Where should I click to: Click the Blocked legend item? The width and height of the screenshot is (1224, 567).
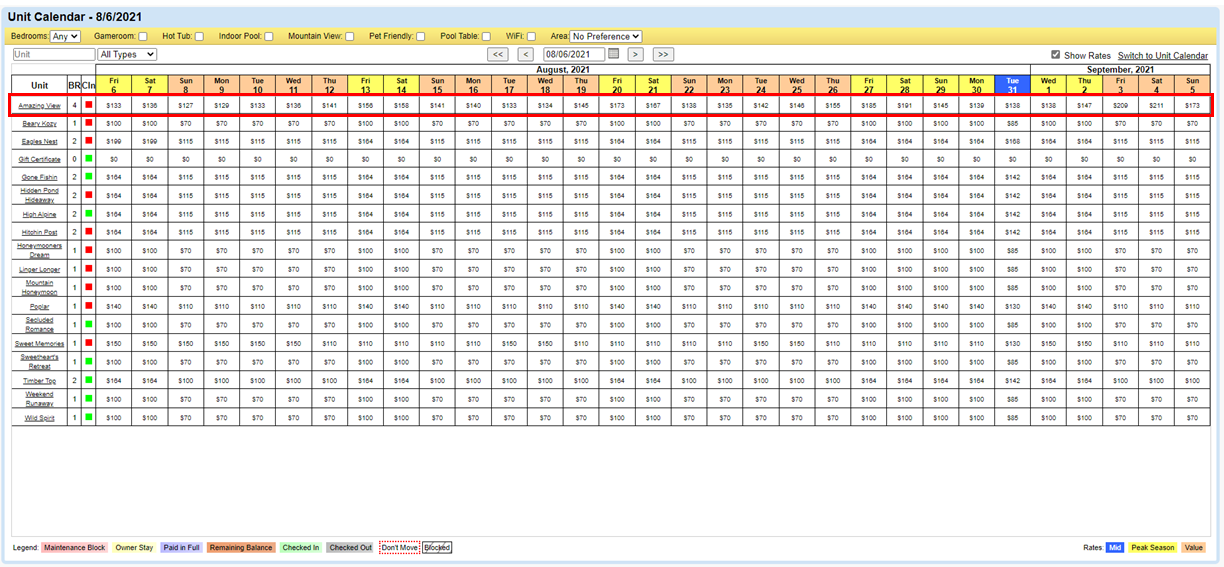(436, 548)
